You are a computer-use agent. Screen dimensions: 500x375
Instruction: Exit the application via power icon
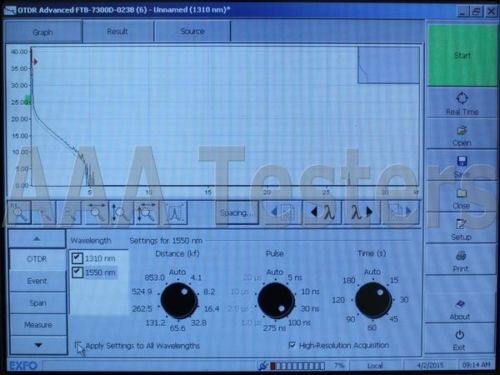coord(459,339)
